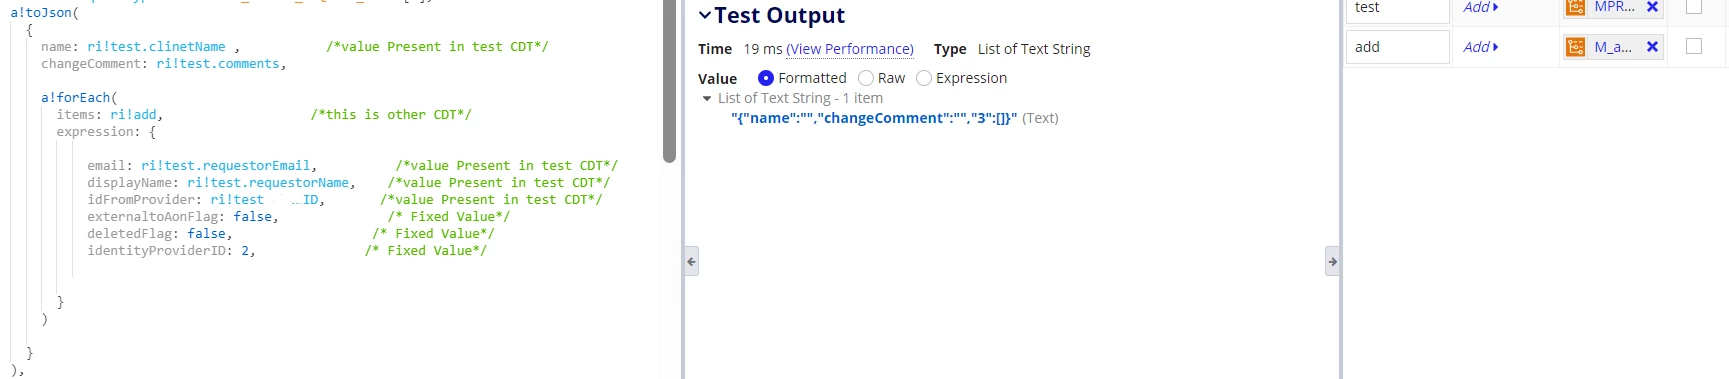Image resolution: width=1729 pixels, height=379 pixels.
Task: Click the M_a... type link
Action: click(1613, 47)
